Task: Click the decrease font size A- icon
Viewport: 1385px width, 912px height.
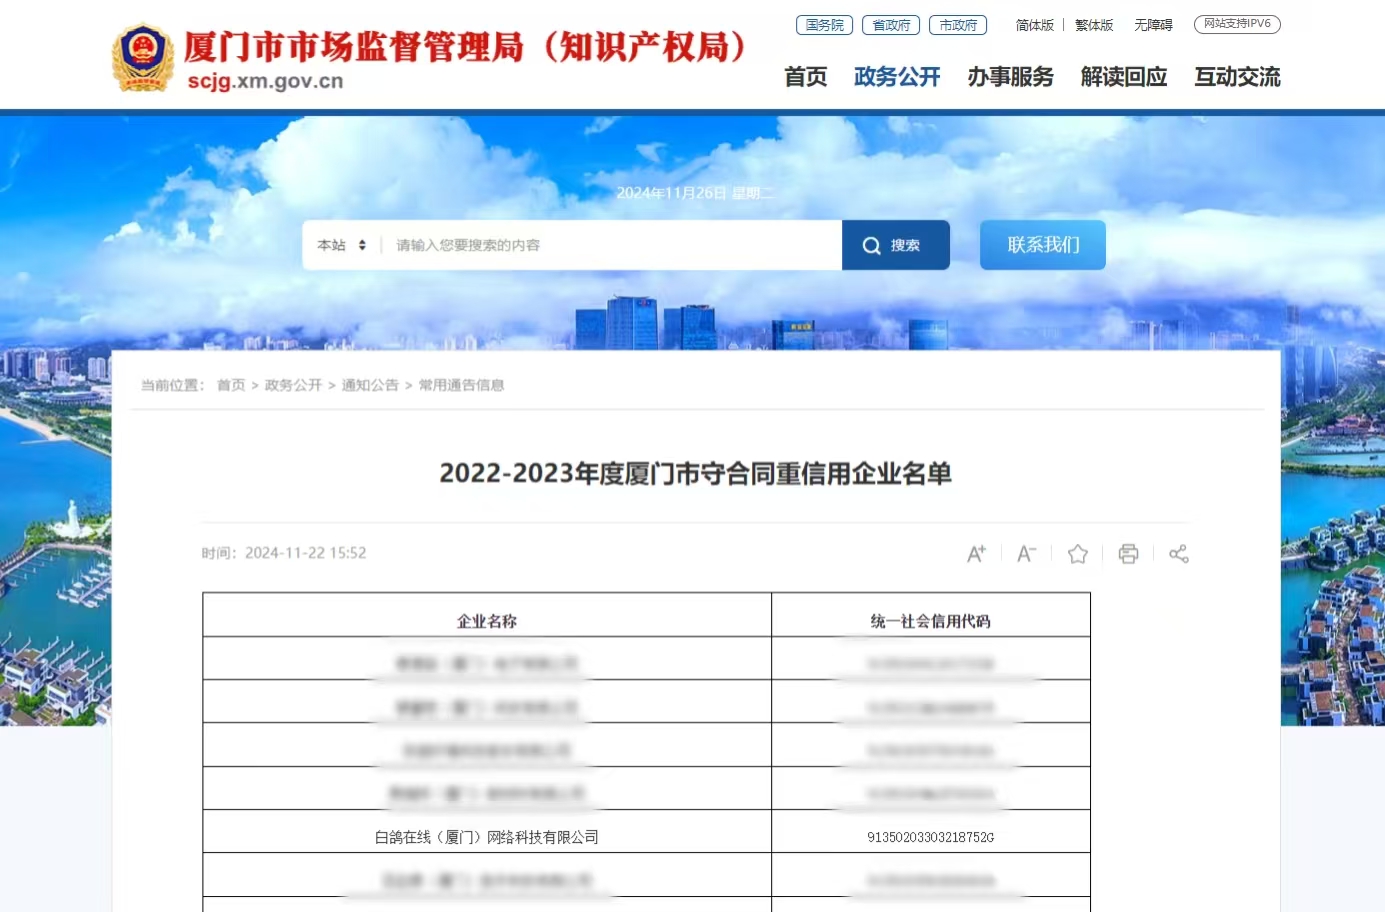Action: (x=1027, y=554)
